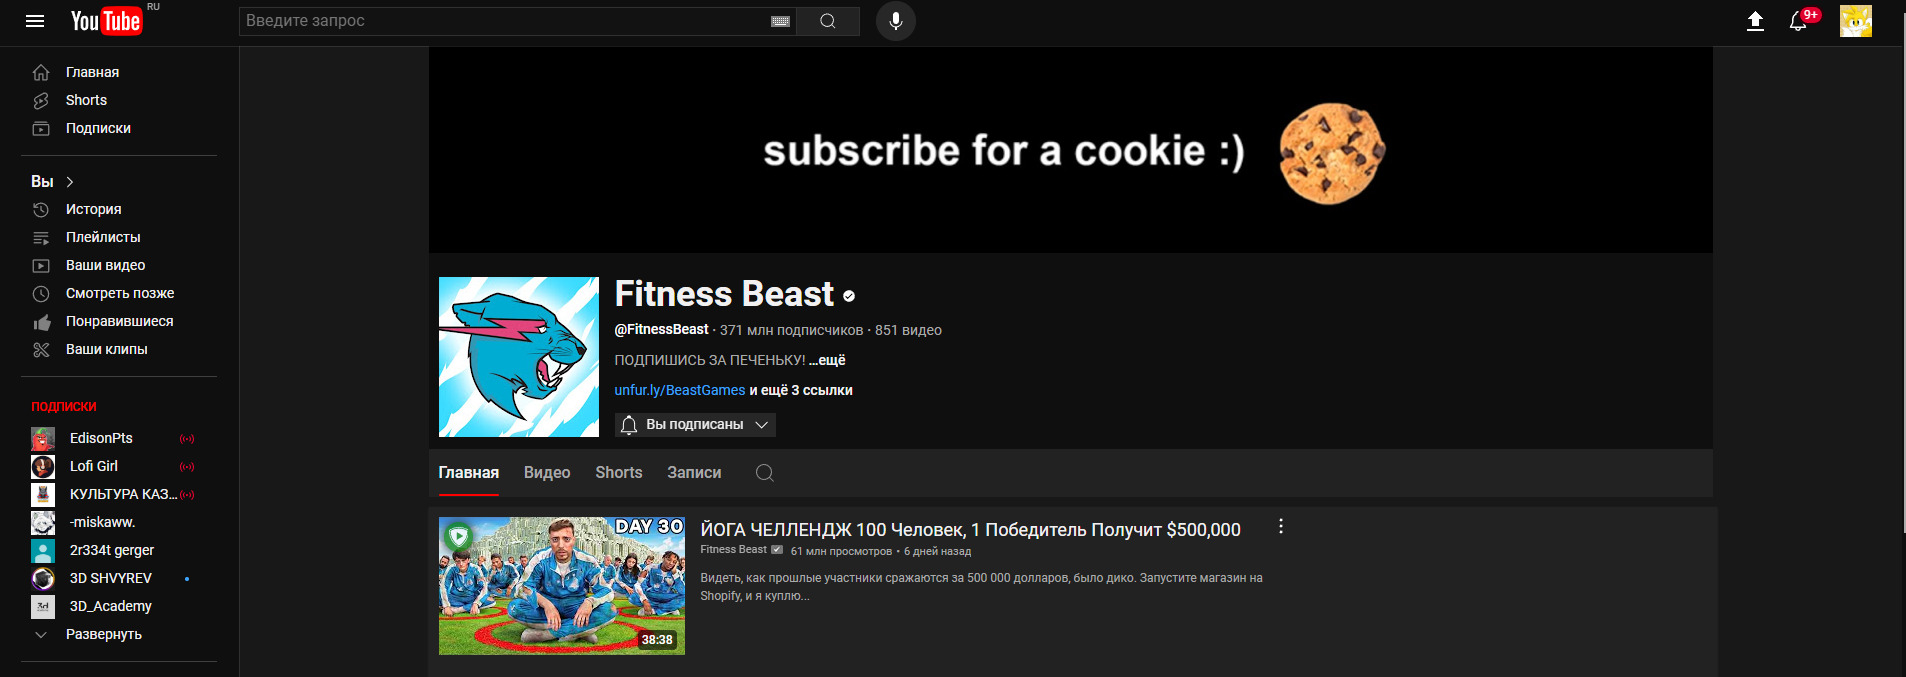Open the ЙОГА ЧЕЛЛЕНДЖ video title
1906x677 pixels.
[x=970, y=530]
